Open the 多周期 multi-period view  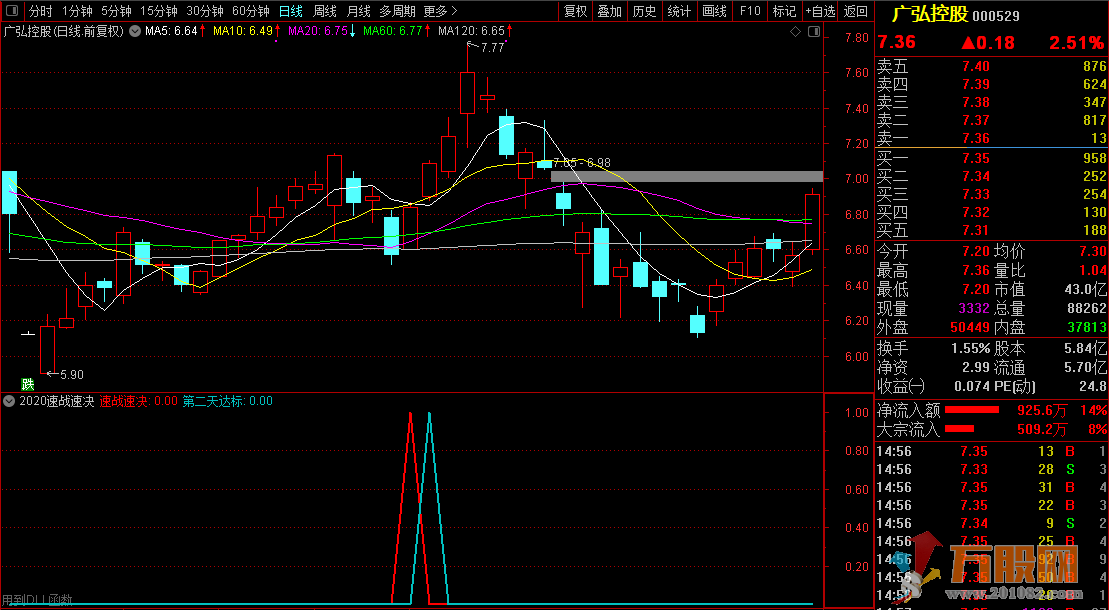pos(397,11)
